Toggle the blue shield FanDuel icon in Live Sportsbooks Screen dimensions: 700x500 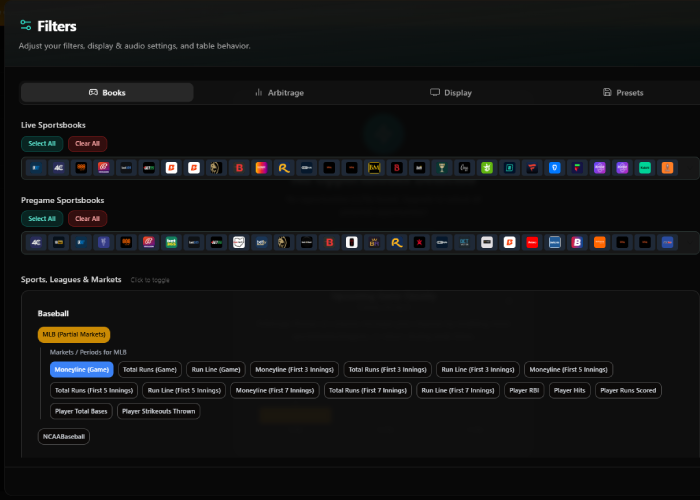[x=554, y=168]
